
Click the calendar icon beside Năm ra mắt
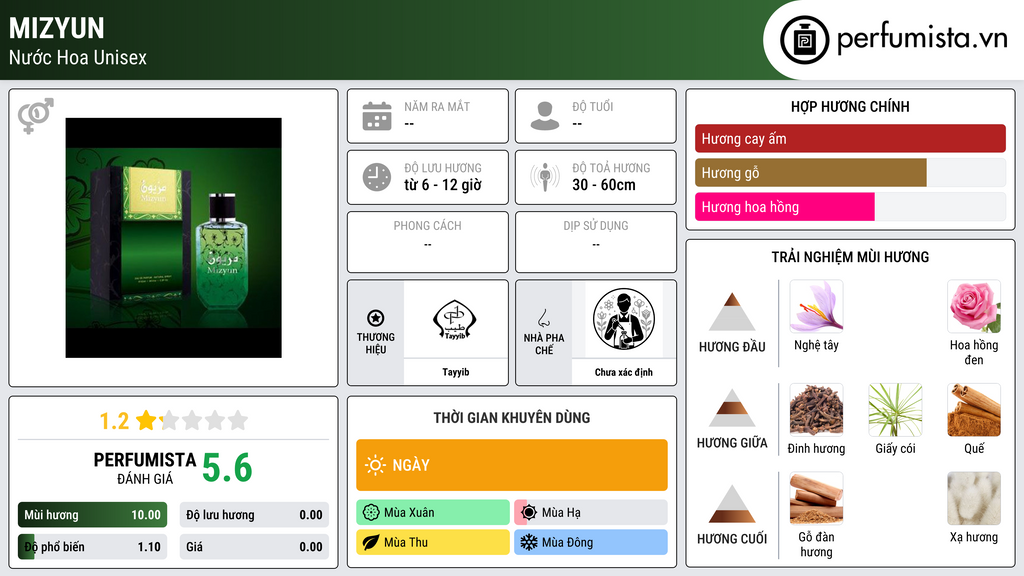coord(377,116)
